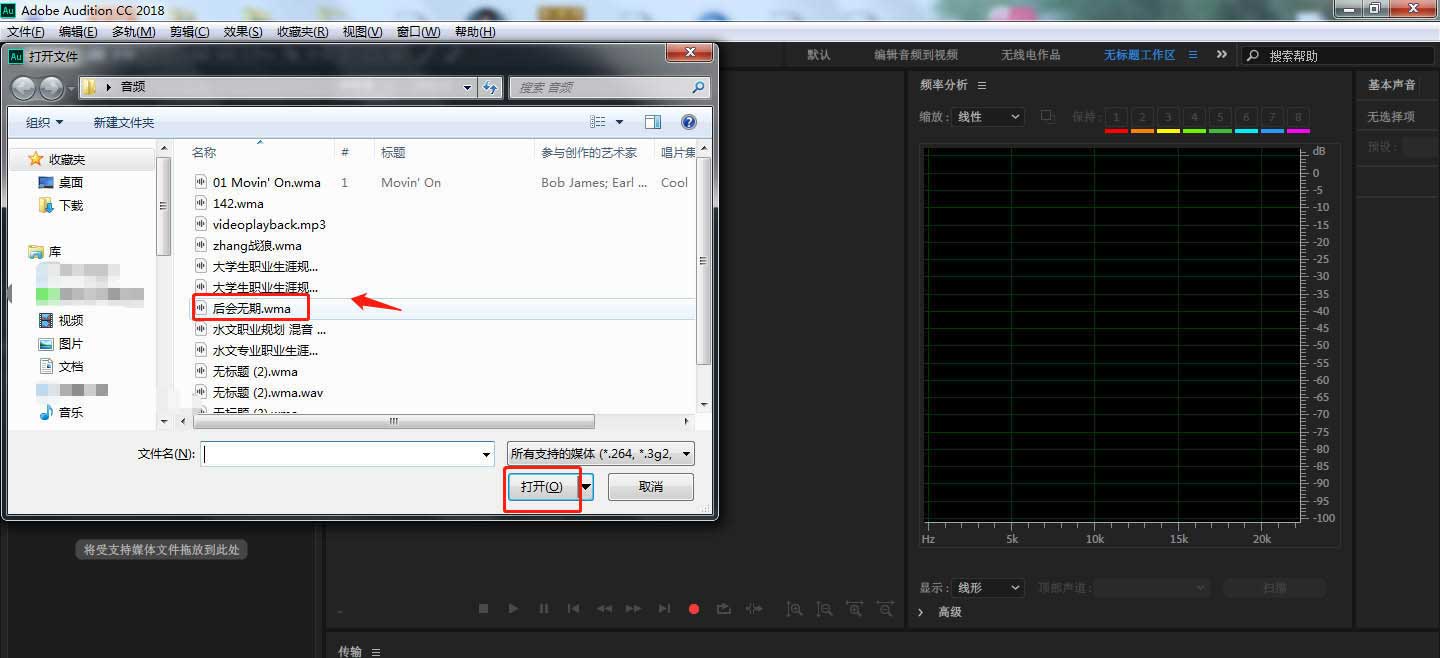The image size is (1440, 658).
Task: Open the 缩放 线性 dropdown
Action: [x=988, y=117]
